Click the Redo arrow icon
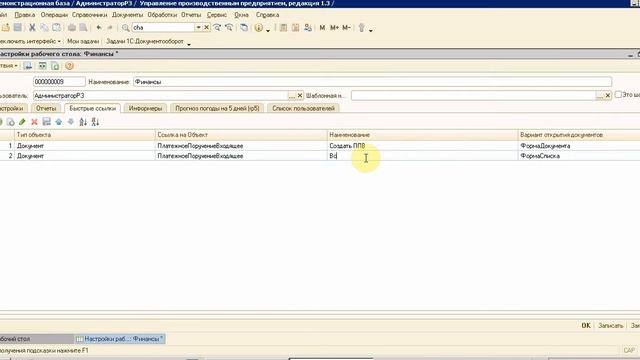Screen dimensions: 640x360 110,28
